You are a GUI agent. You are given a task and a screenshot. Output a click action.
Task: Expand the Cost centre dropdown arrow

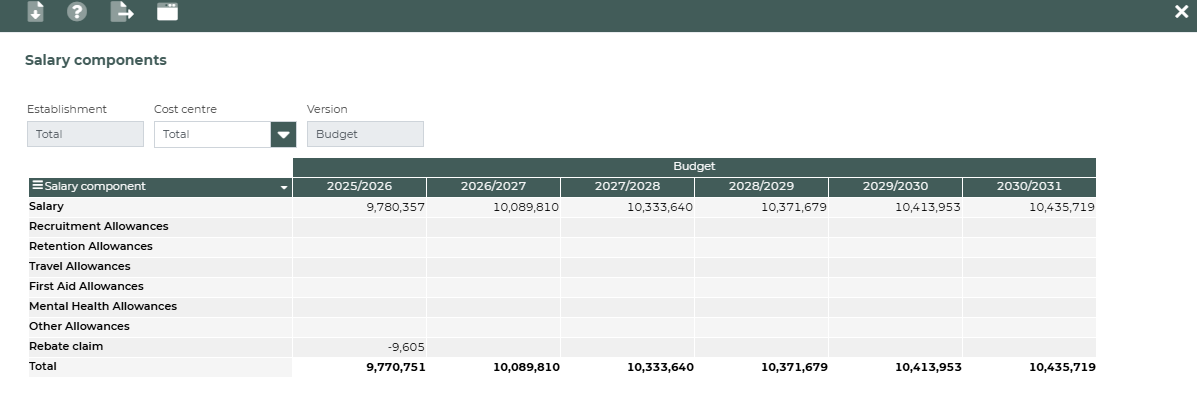284,134
